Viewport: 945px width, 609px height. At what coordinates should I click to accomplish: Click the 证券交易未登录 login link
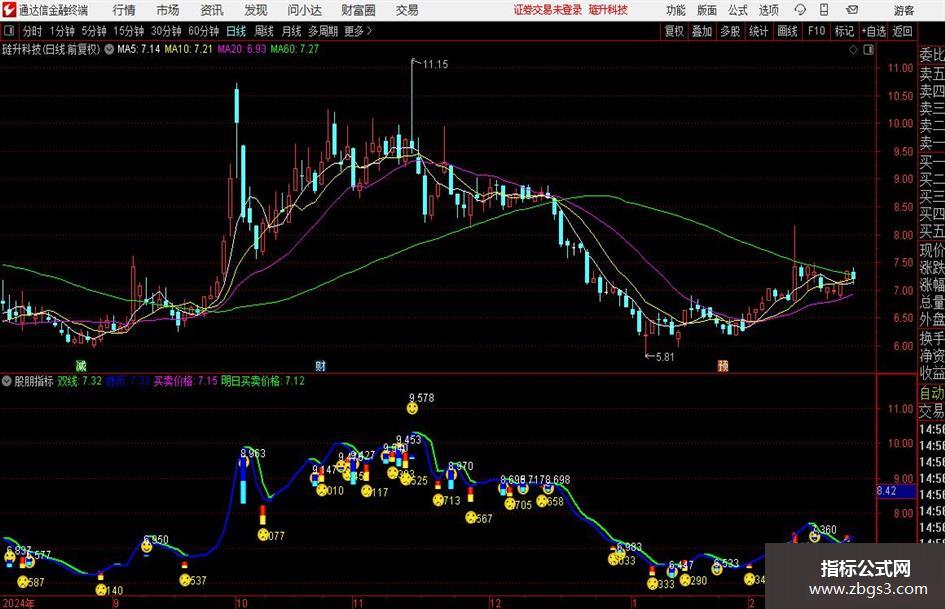pos(548,10)
